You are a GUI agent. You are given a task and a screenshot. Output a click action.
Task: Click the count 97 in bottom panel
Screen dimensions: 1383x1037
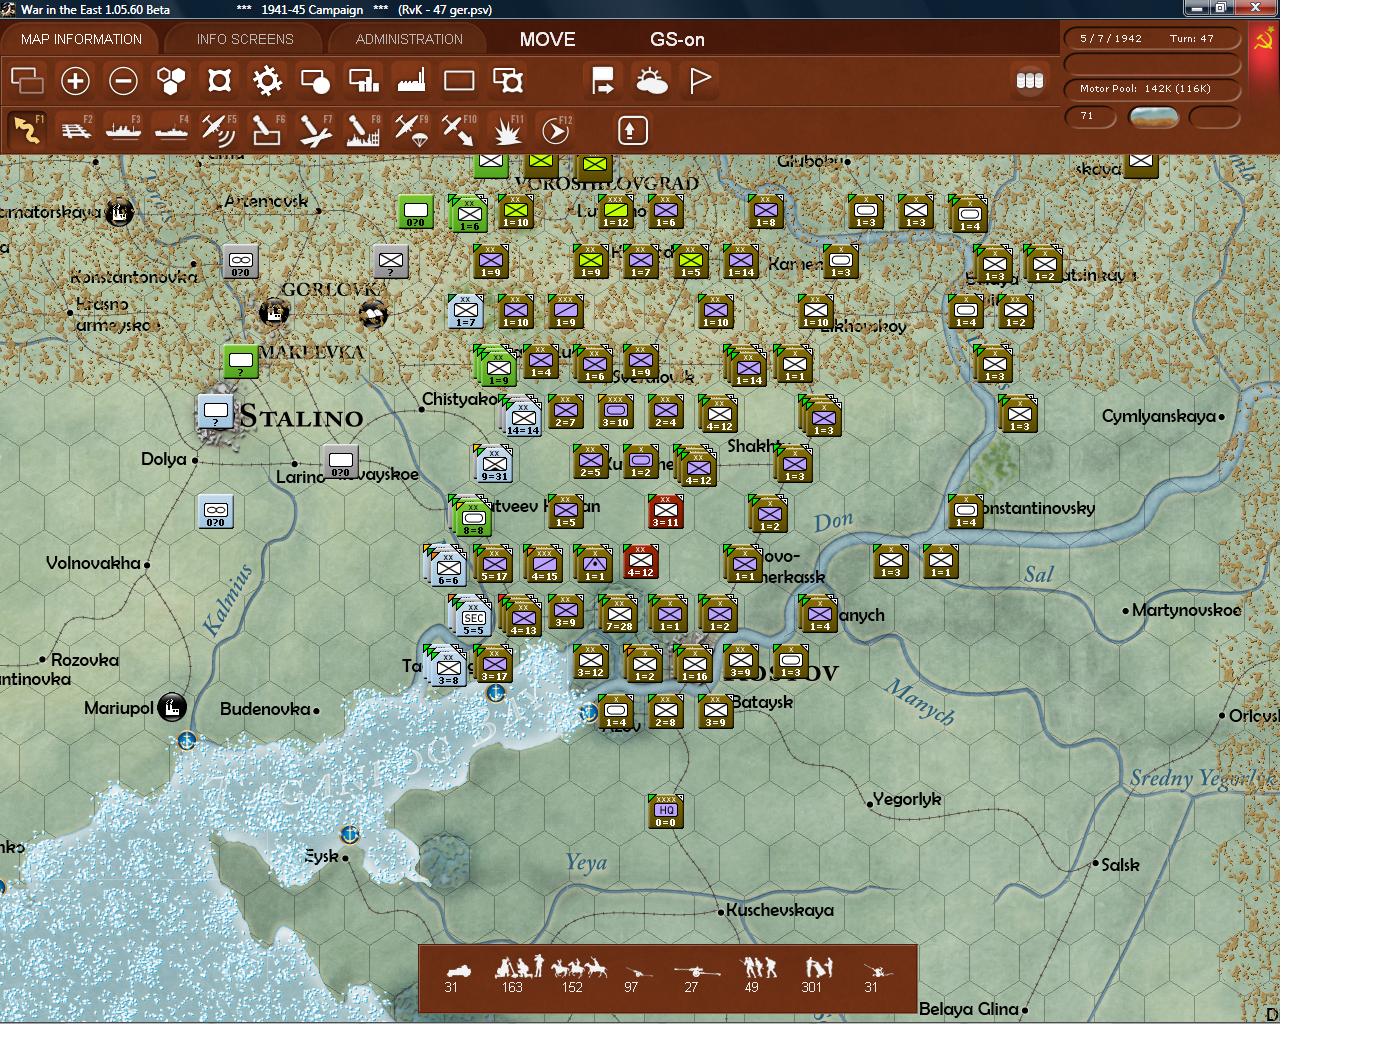(x=631, y=987)
